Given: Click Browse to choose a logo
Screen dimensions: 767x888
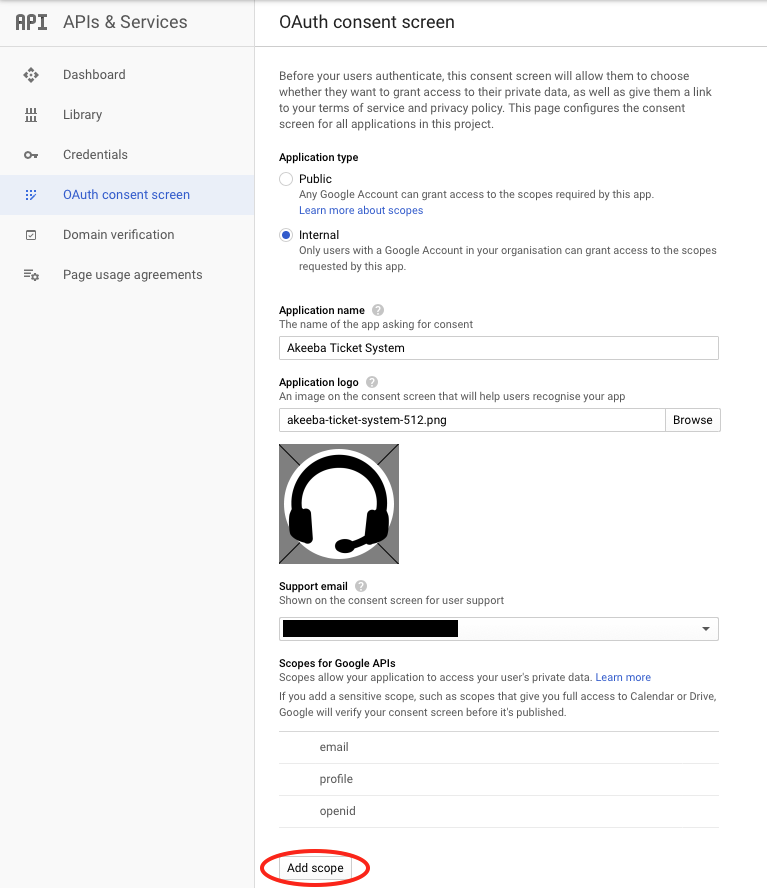Looking at the screenshot, I should (692, 420).
